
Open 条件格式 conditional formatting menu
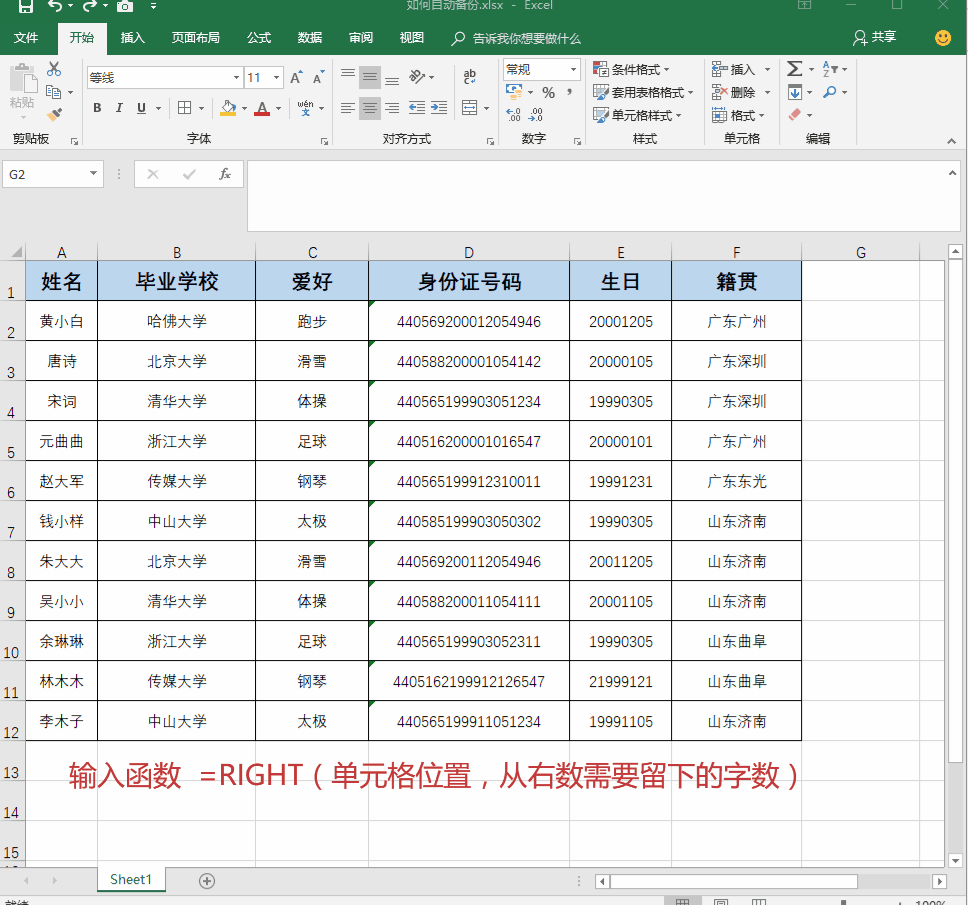[631, 69]
